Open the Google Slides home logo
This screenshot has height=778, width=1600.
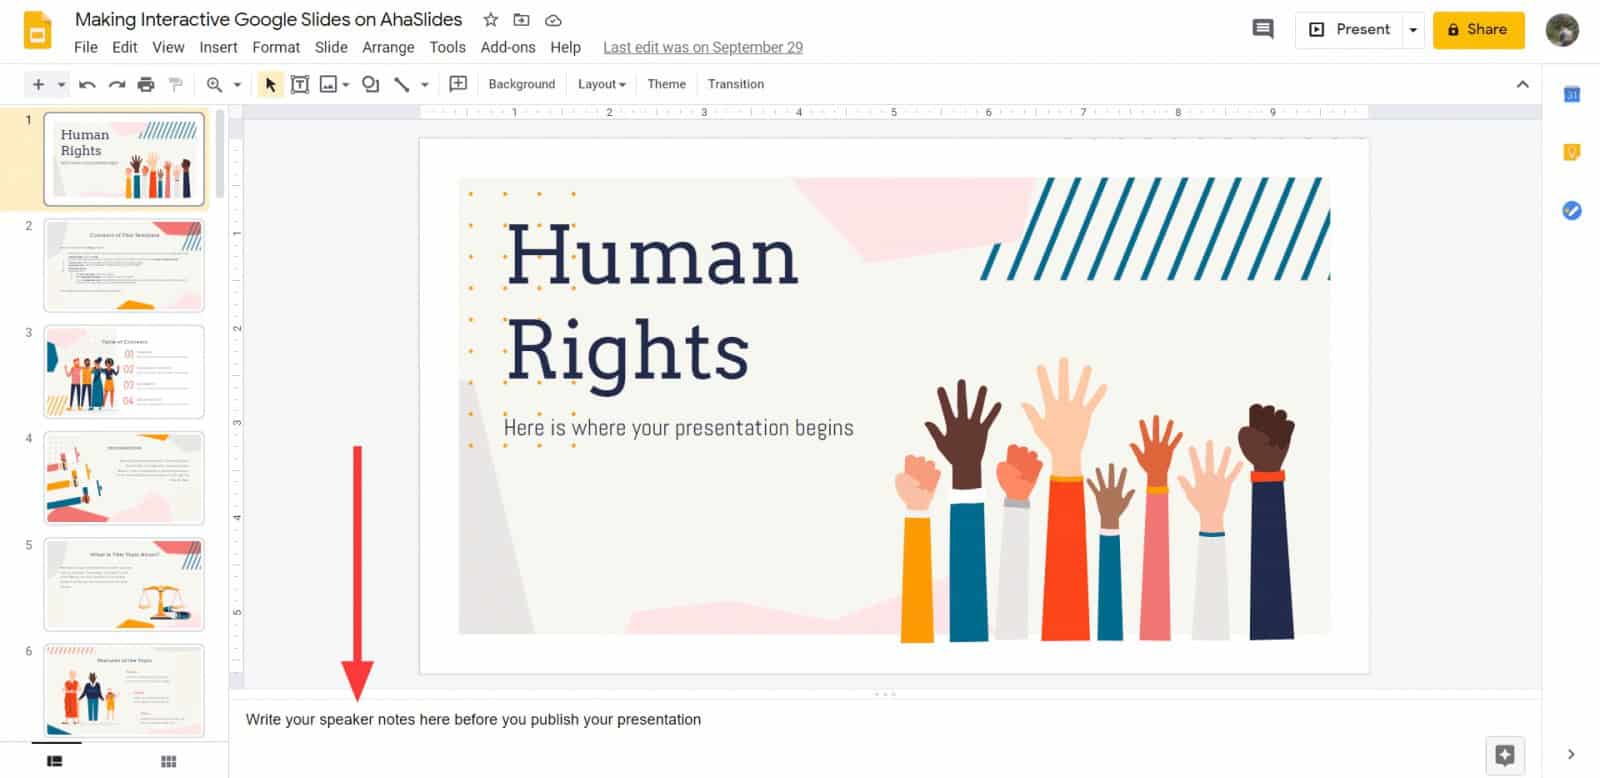(x=37, y=30)
